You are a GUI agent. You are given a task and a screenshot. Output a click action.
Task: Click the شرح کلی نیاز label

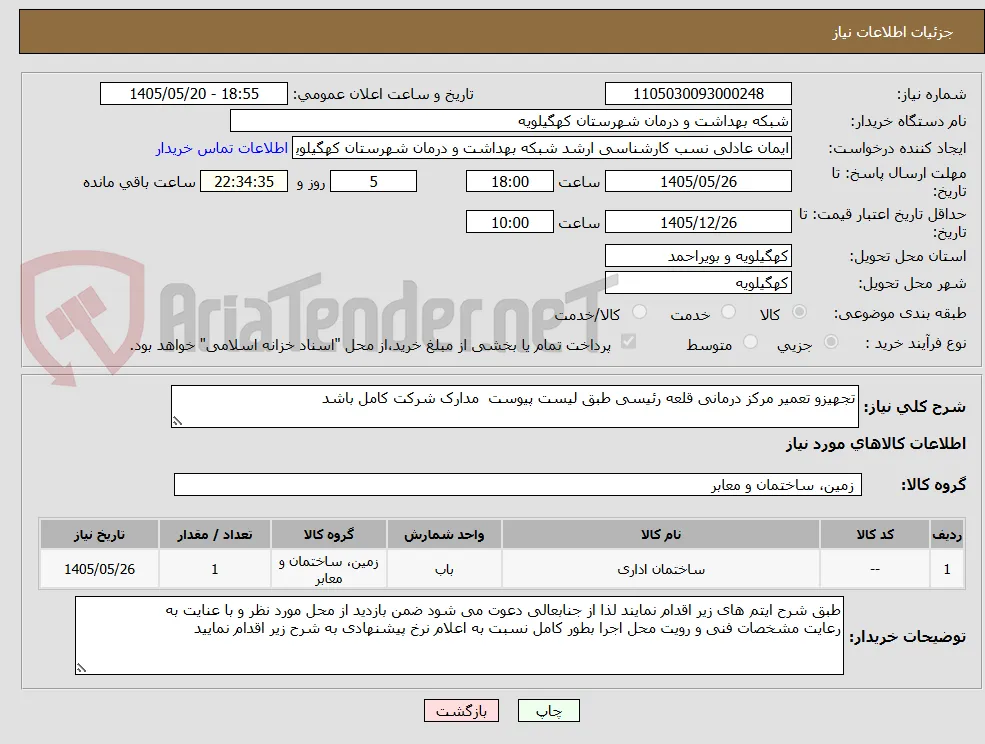tap(915, 407)
